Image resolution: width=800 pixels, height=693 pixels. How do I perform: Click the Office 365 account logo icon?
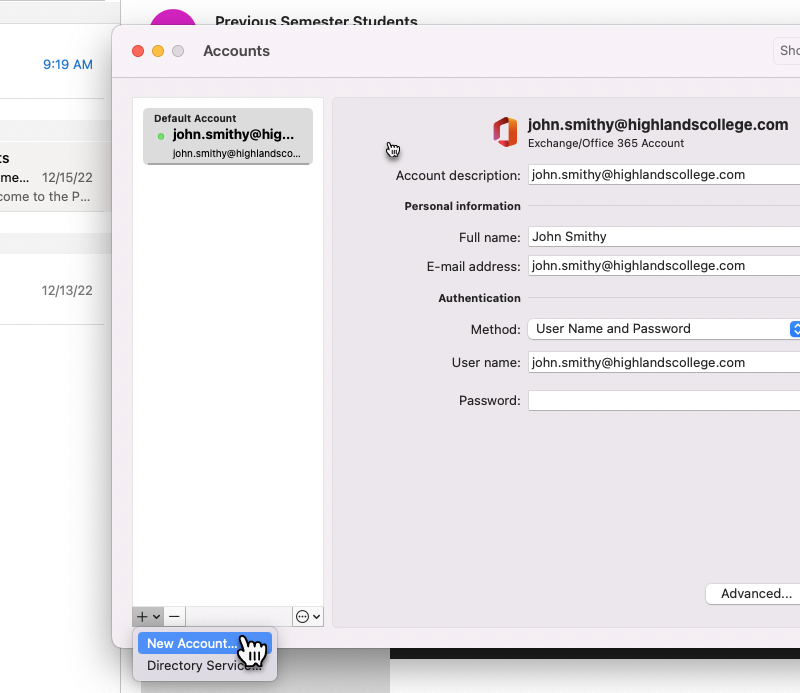pyautogui.click(x=506, y=131)
